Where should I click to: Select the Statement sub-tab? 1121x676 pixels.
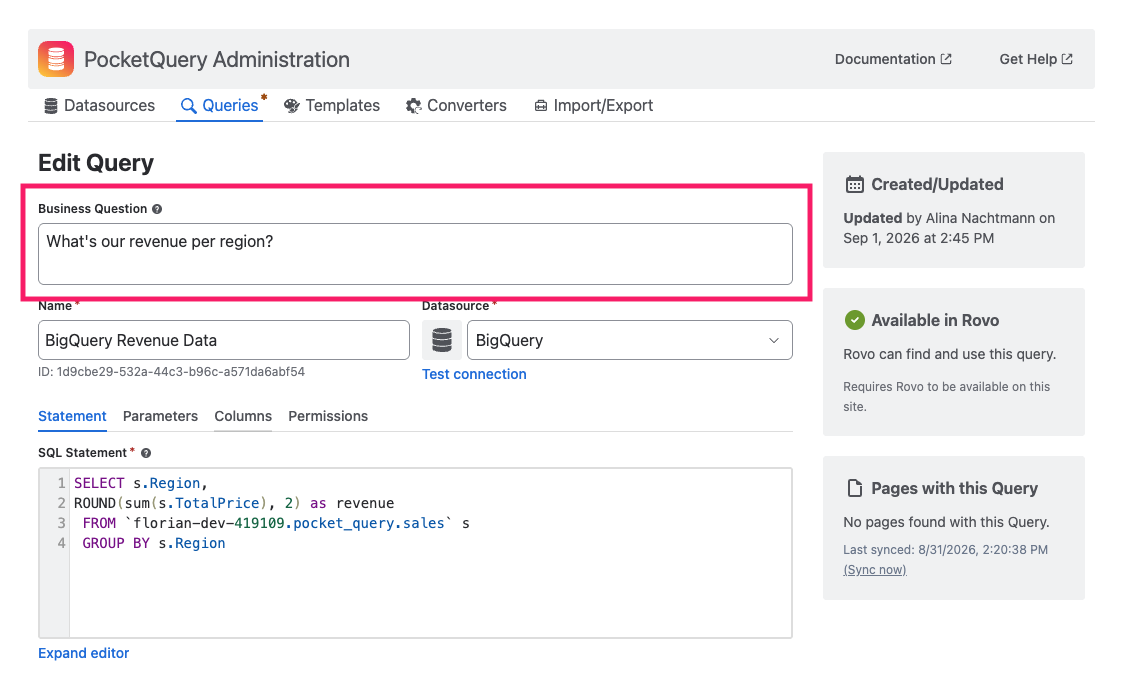click(x=72, y=416)
